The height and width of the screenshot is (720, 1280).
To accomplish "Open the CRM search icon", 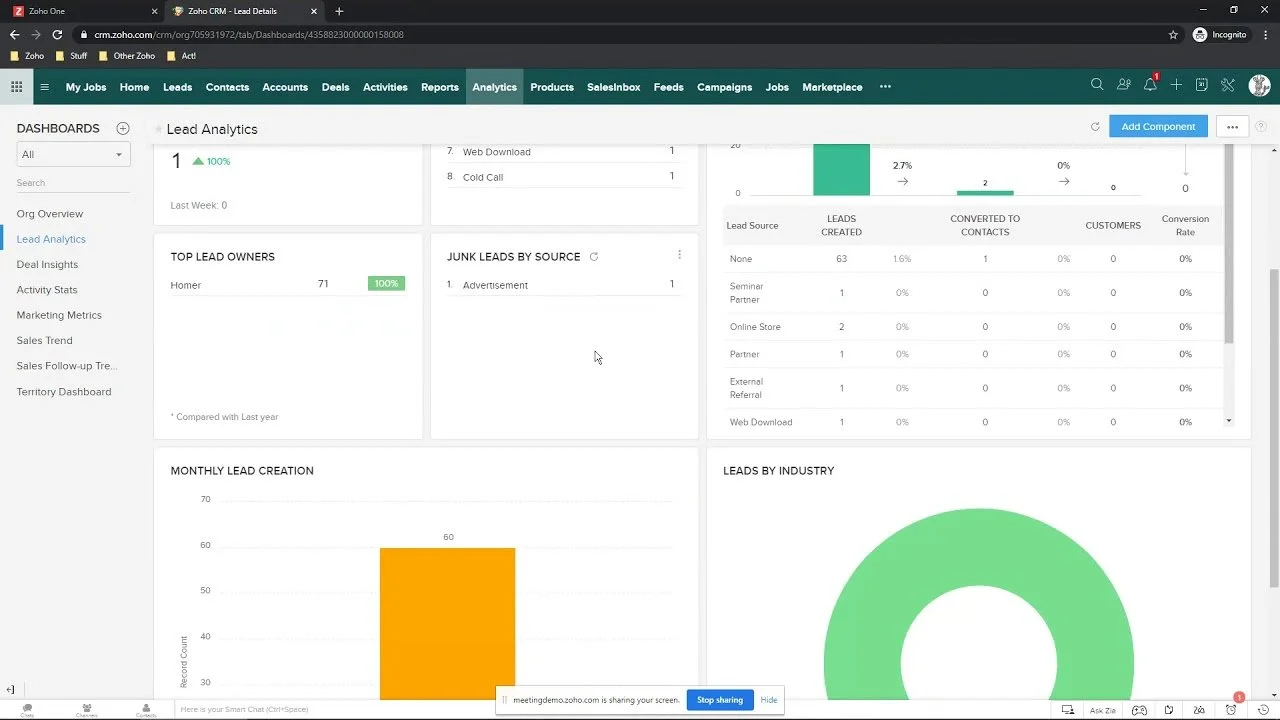I will pyautogui.click(x=1097, y=86).
